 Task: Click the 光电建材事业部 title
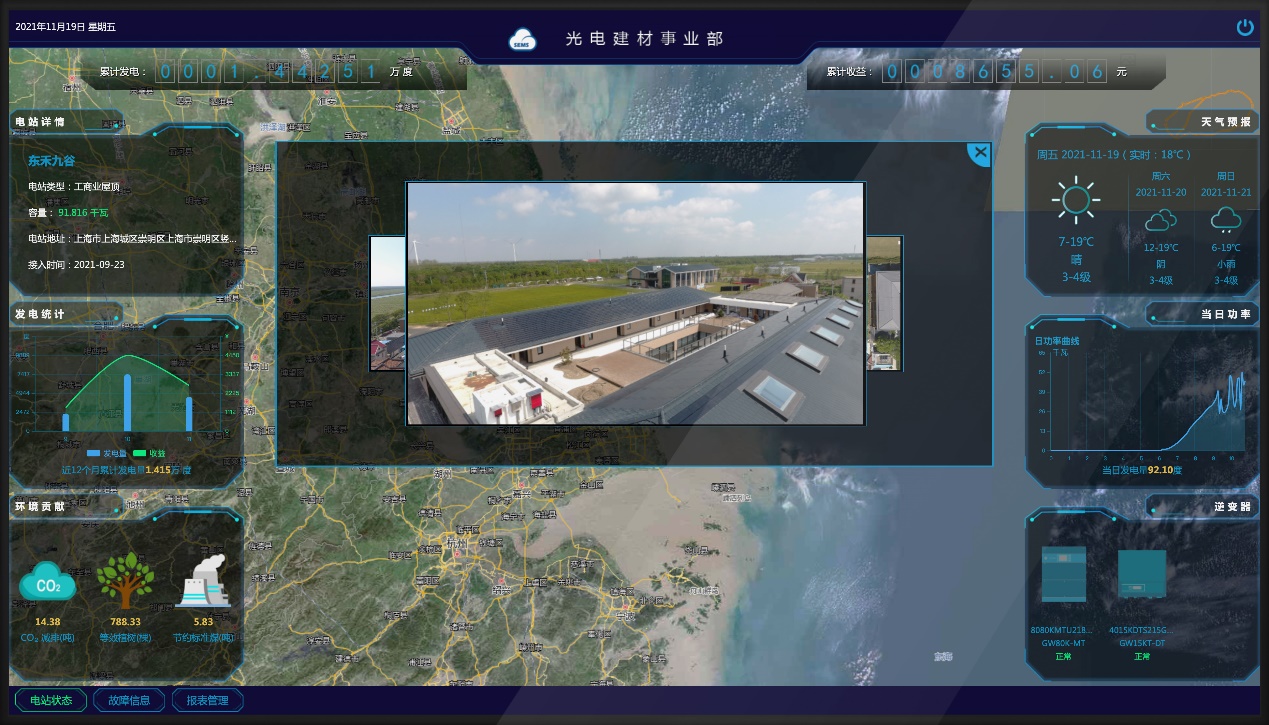point(644,39)
